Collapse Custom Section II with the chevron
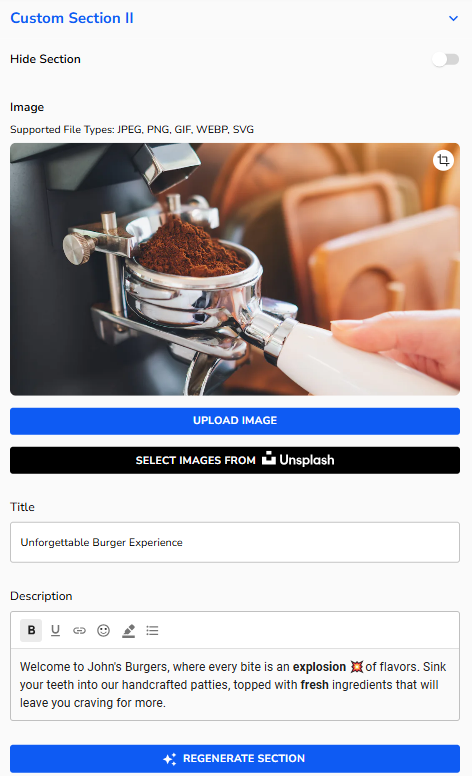 (x=453, y=18)
